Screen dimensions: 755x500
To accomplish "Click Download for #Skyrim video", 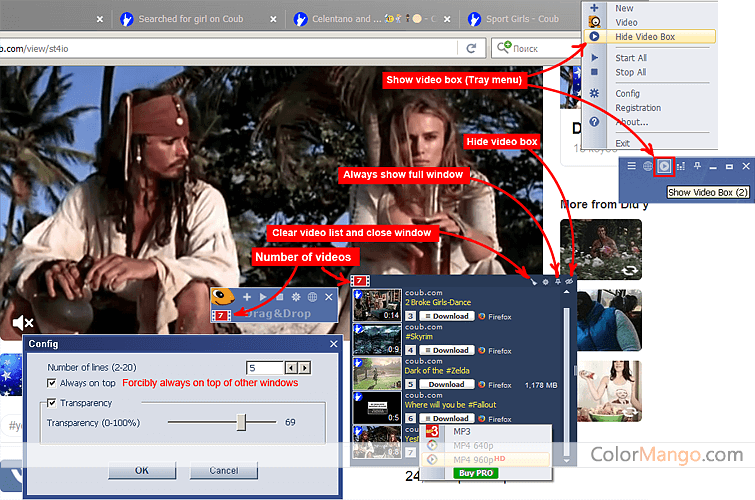I will (446, 350).
